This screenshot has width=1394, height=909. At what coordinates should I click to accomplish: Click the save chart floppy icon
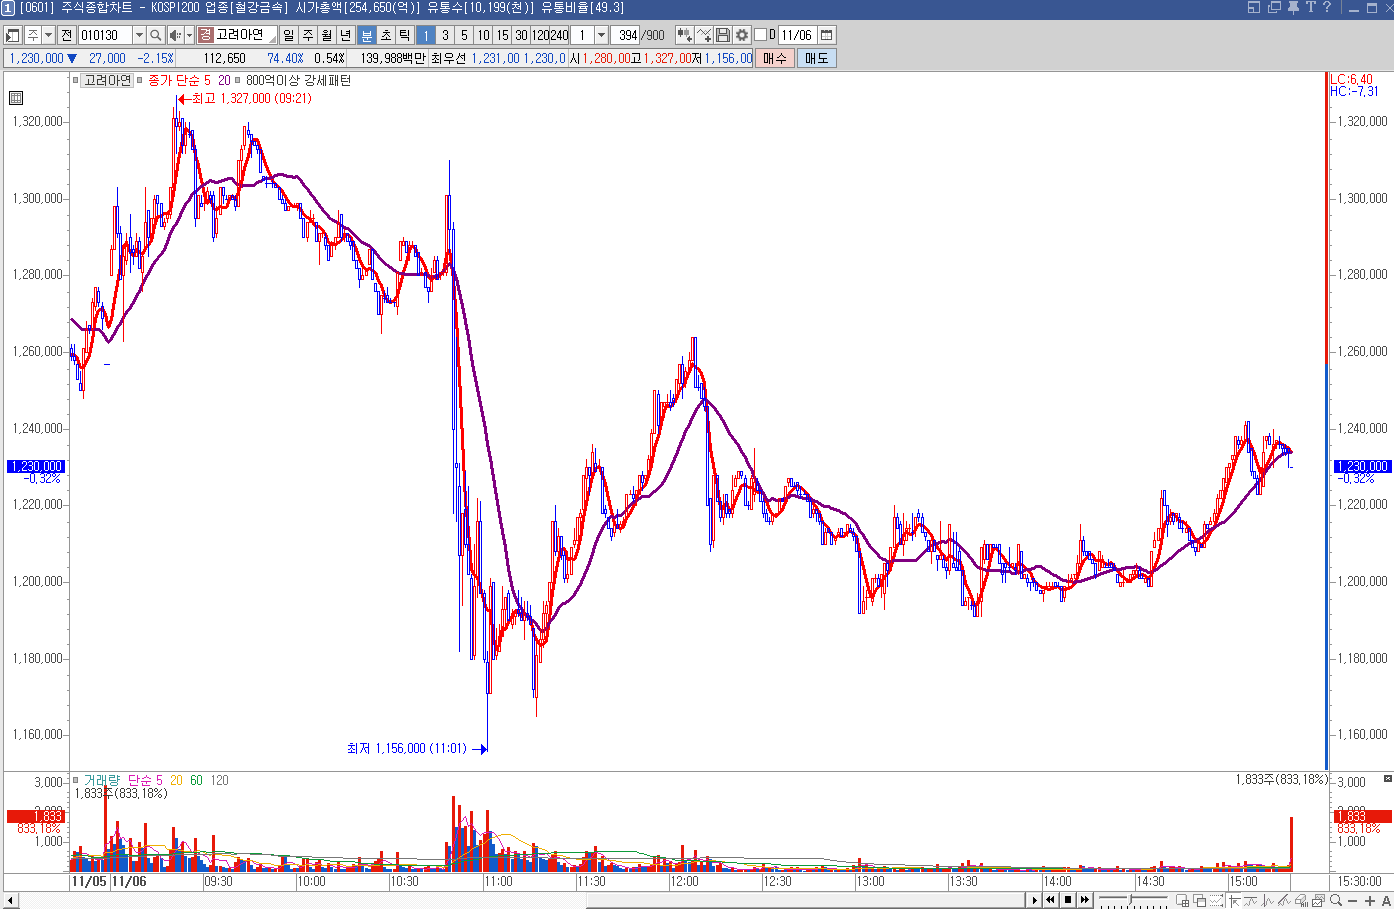tap(723, 35)
